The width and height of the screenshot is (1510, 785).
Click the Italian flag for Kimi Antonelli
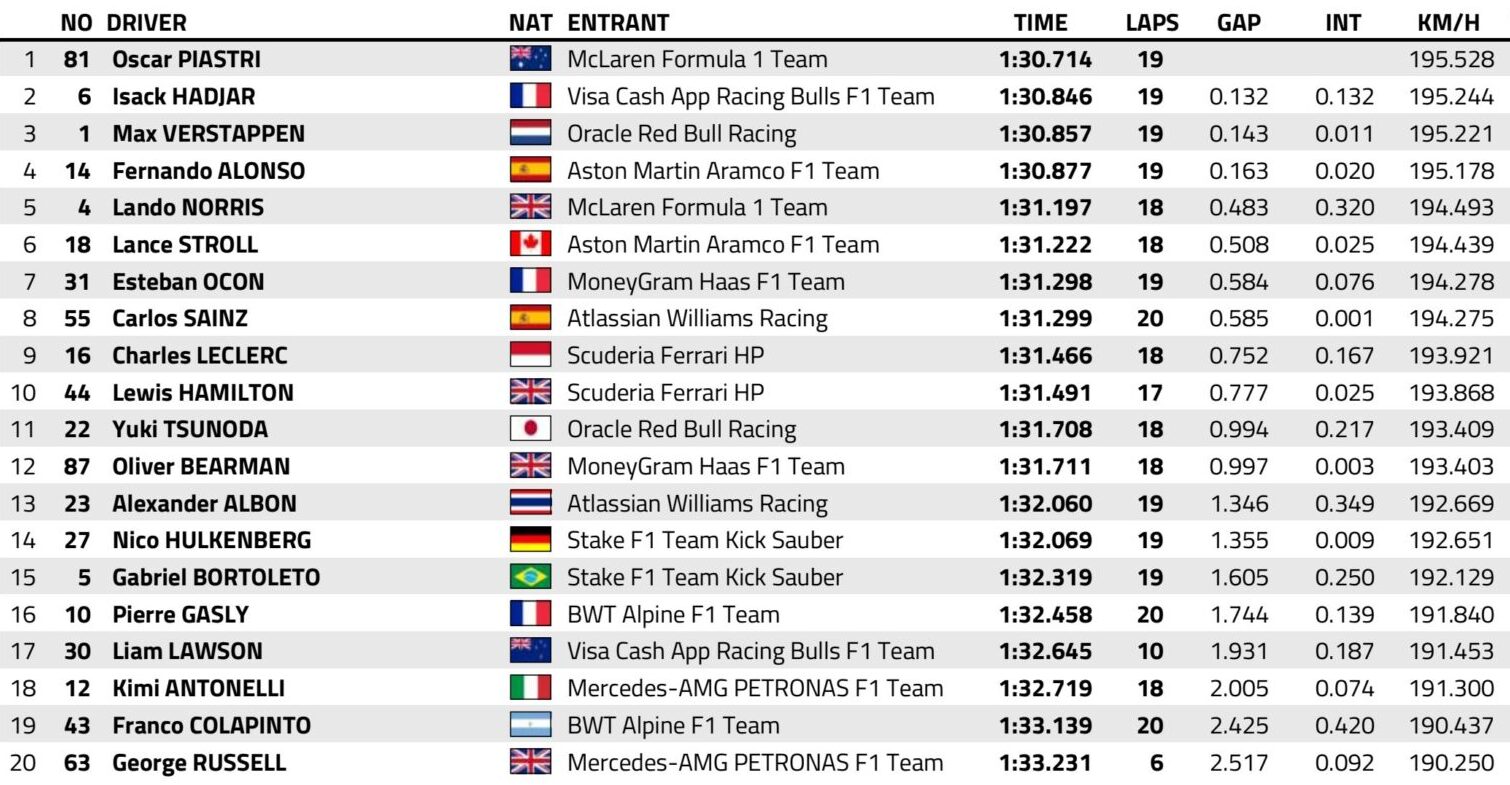tap(530, 688)
